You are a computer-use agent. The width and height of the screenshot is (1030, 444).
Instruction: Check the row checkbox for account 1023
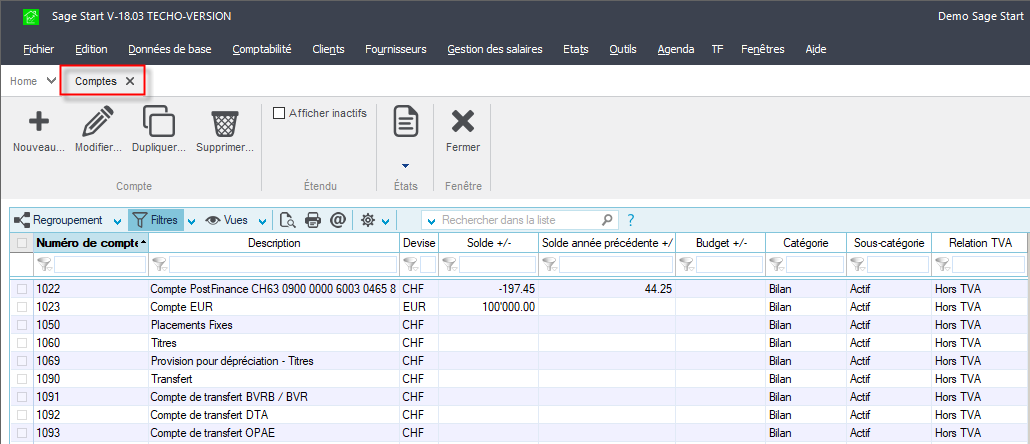tap(22, 307)
